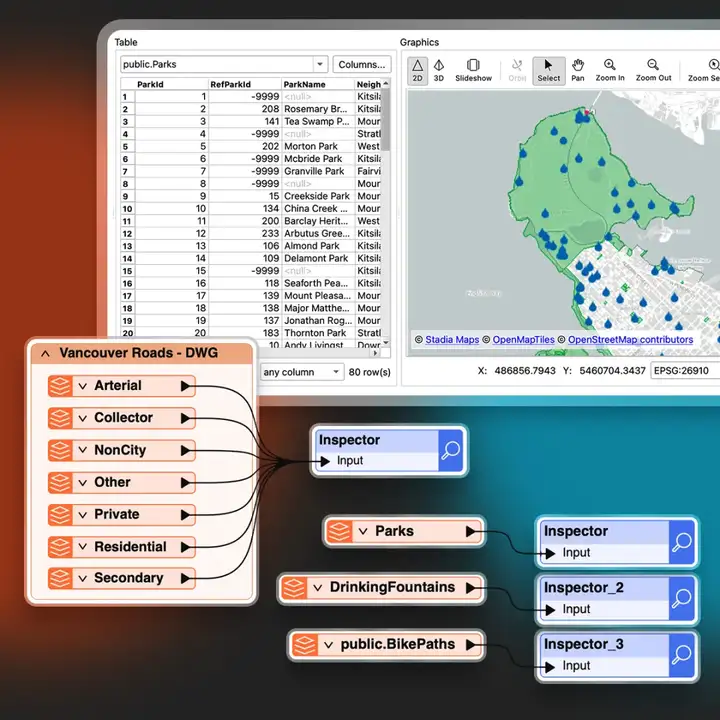Viewport: 720px width, 720px height.
Task: Click the Arterial output port arrow
Action: pos(186,386)
